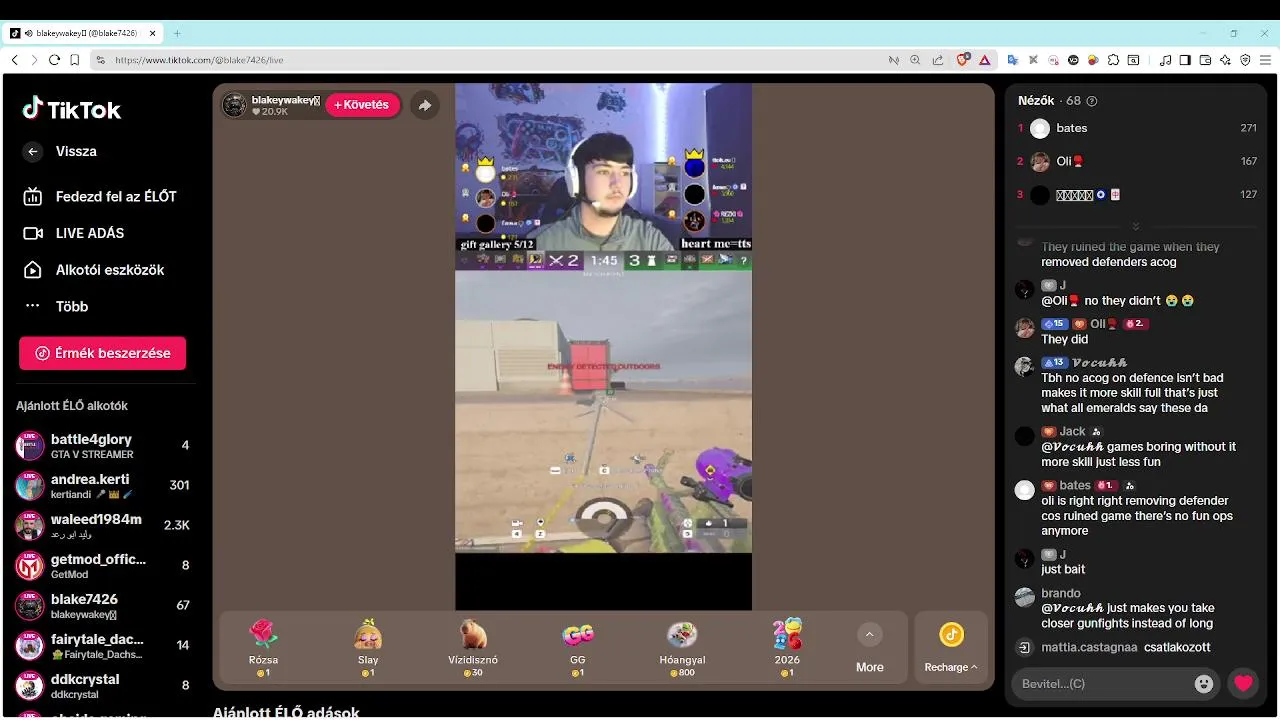Select second-ranked viewer Oli

(1137, 161)
